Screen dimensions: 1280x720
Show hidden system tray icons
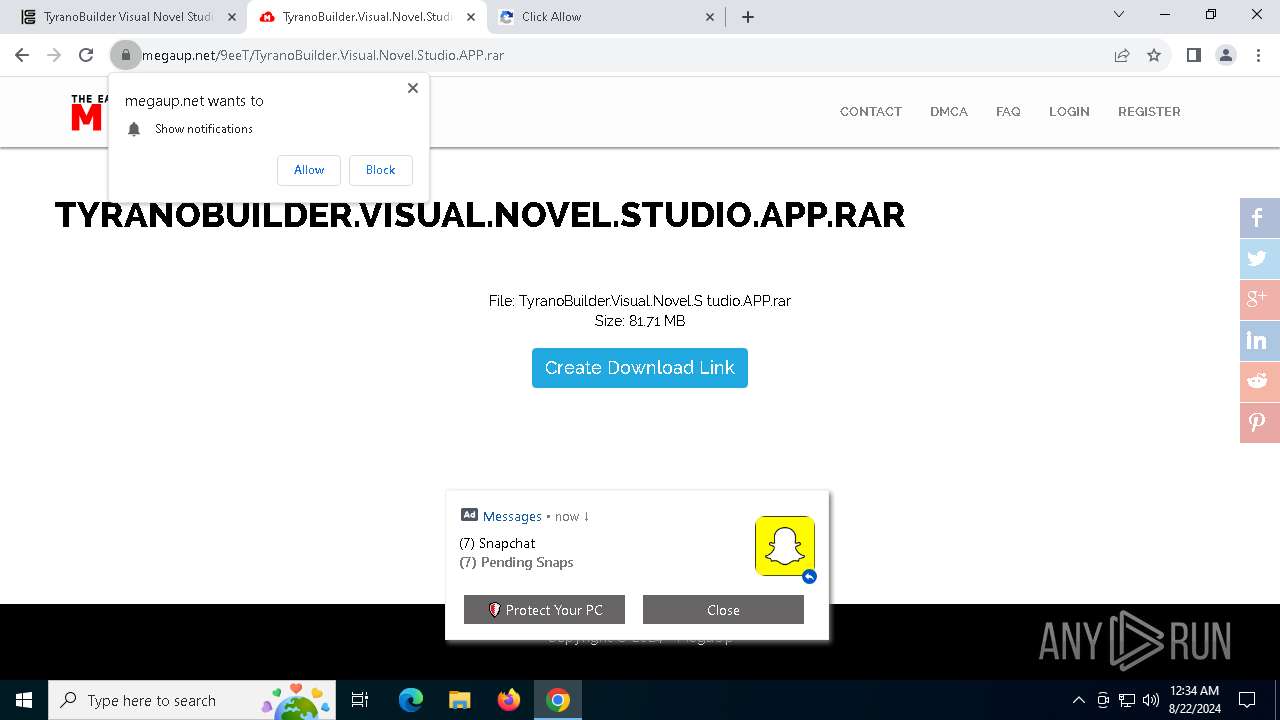[1078, 700]
